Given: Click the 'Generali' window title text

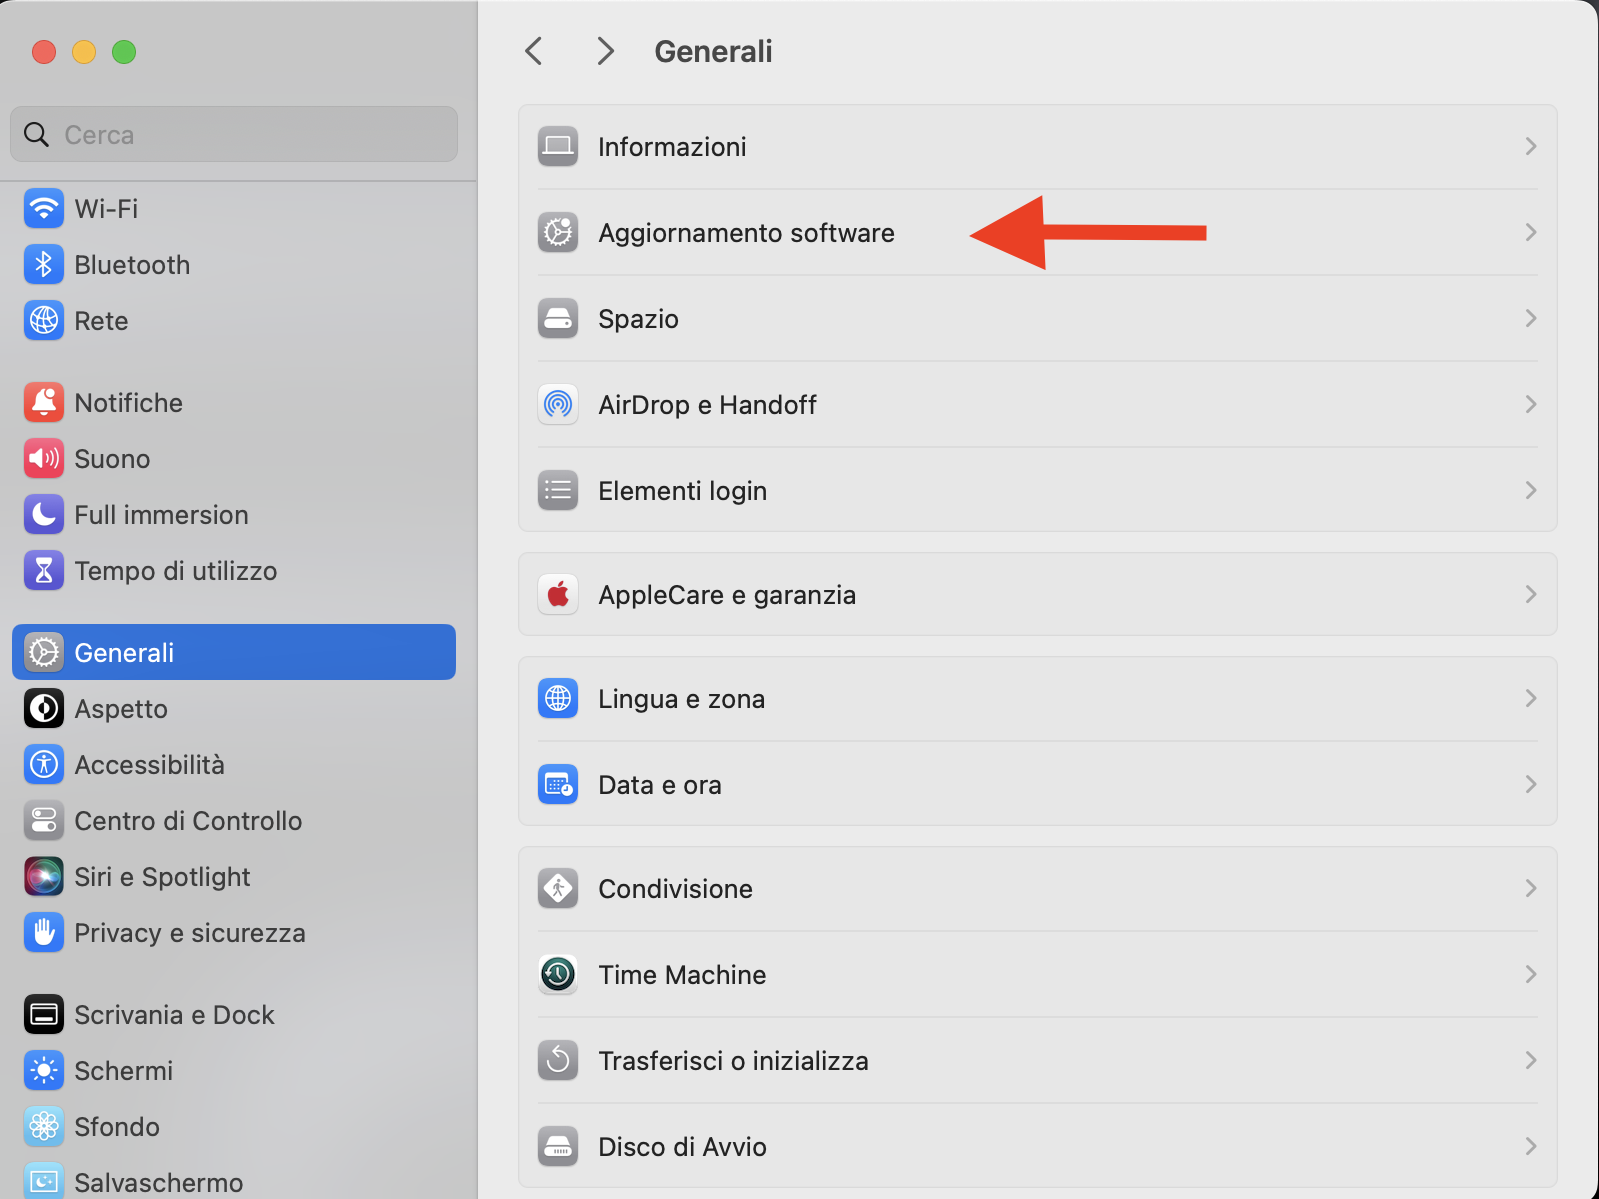Looking at the screenshot, I should [713, 51].
